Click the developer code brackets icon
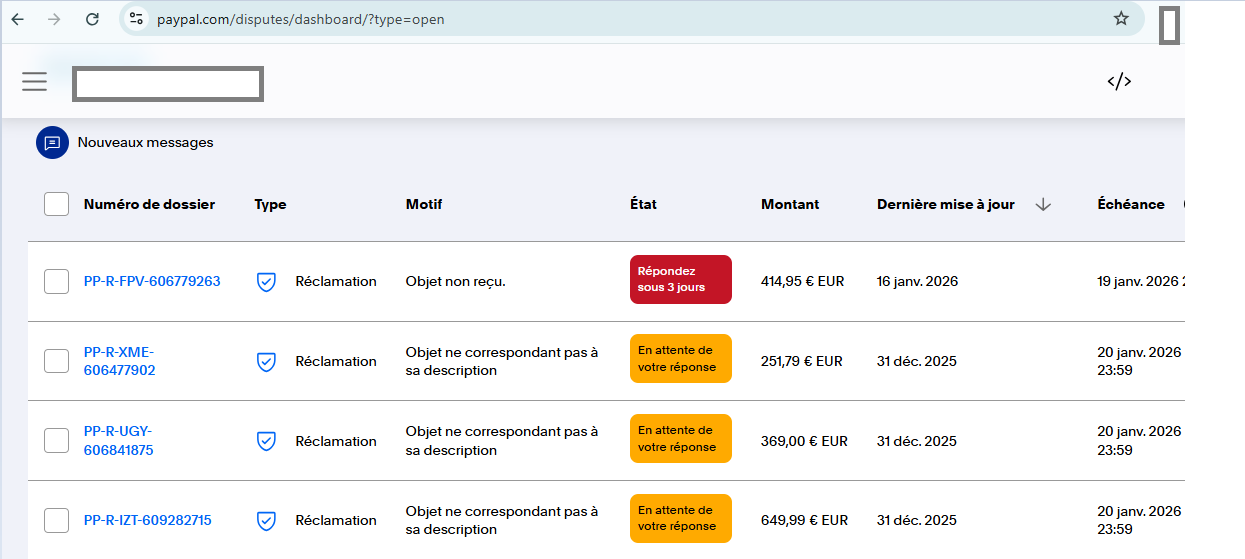The image size is (1245, 559). 1119,82
